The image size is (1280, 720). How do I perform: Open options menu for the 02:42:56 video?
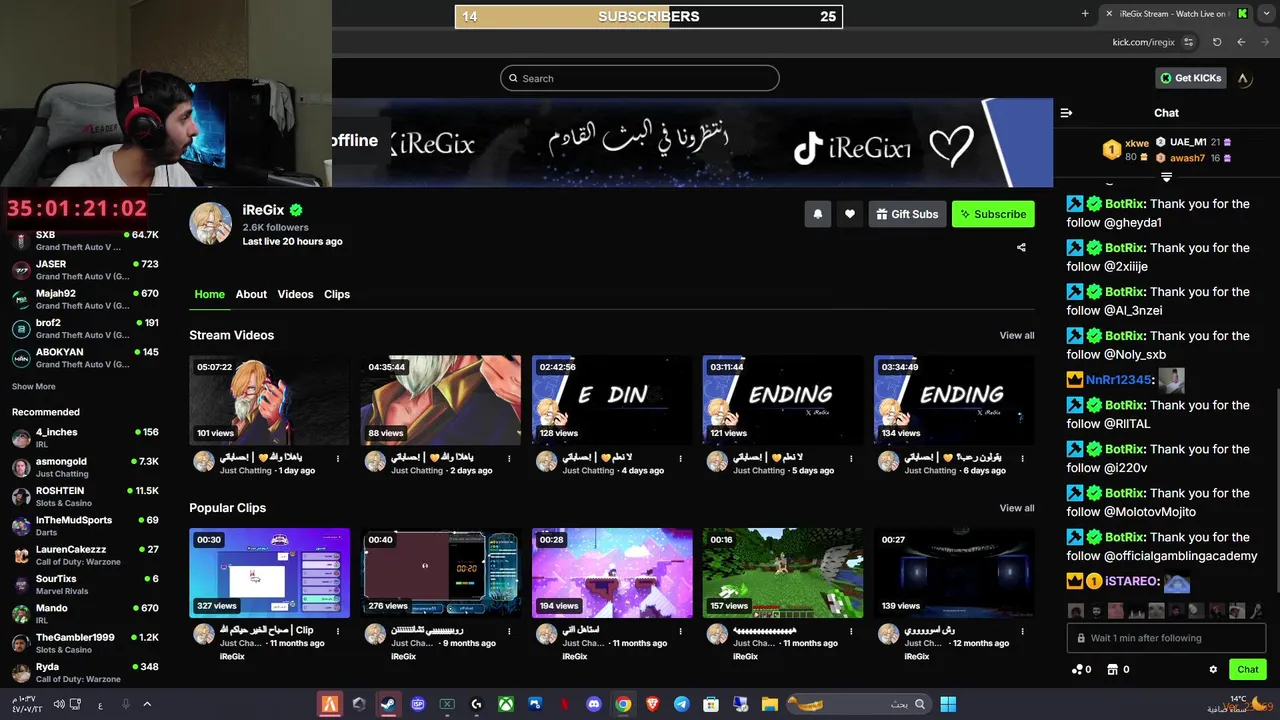coord(680,459)
